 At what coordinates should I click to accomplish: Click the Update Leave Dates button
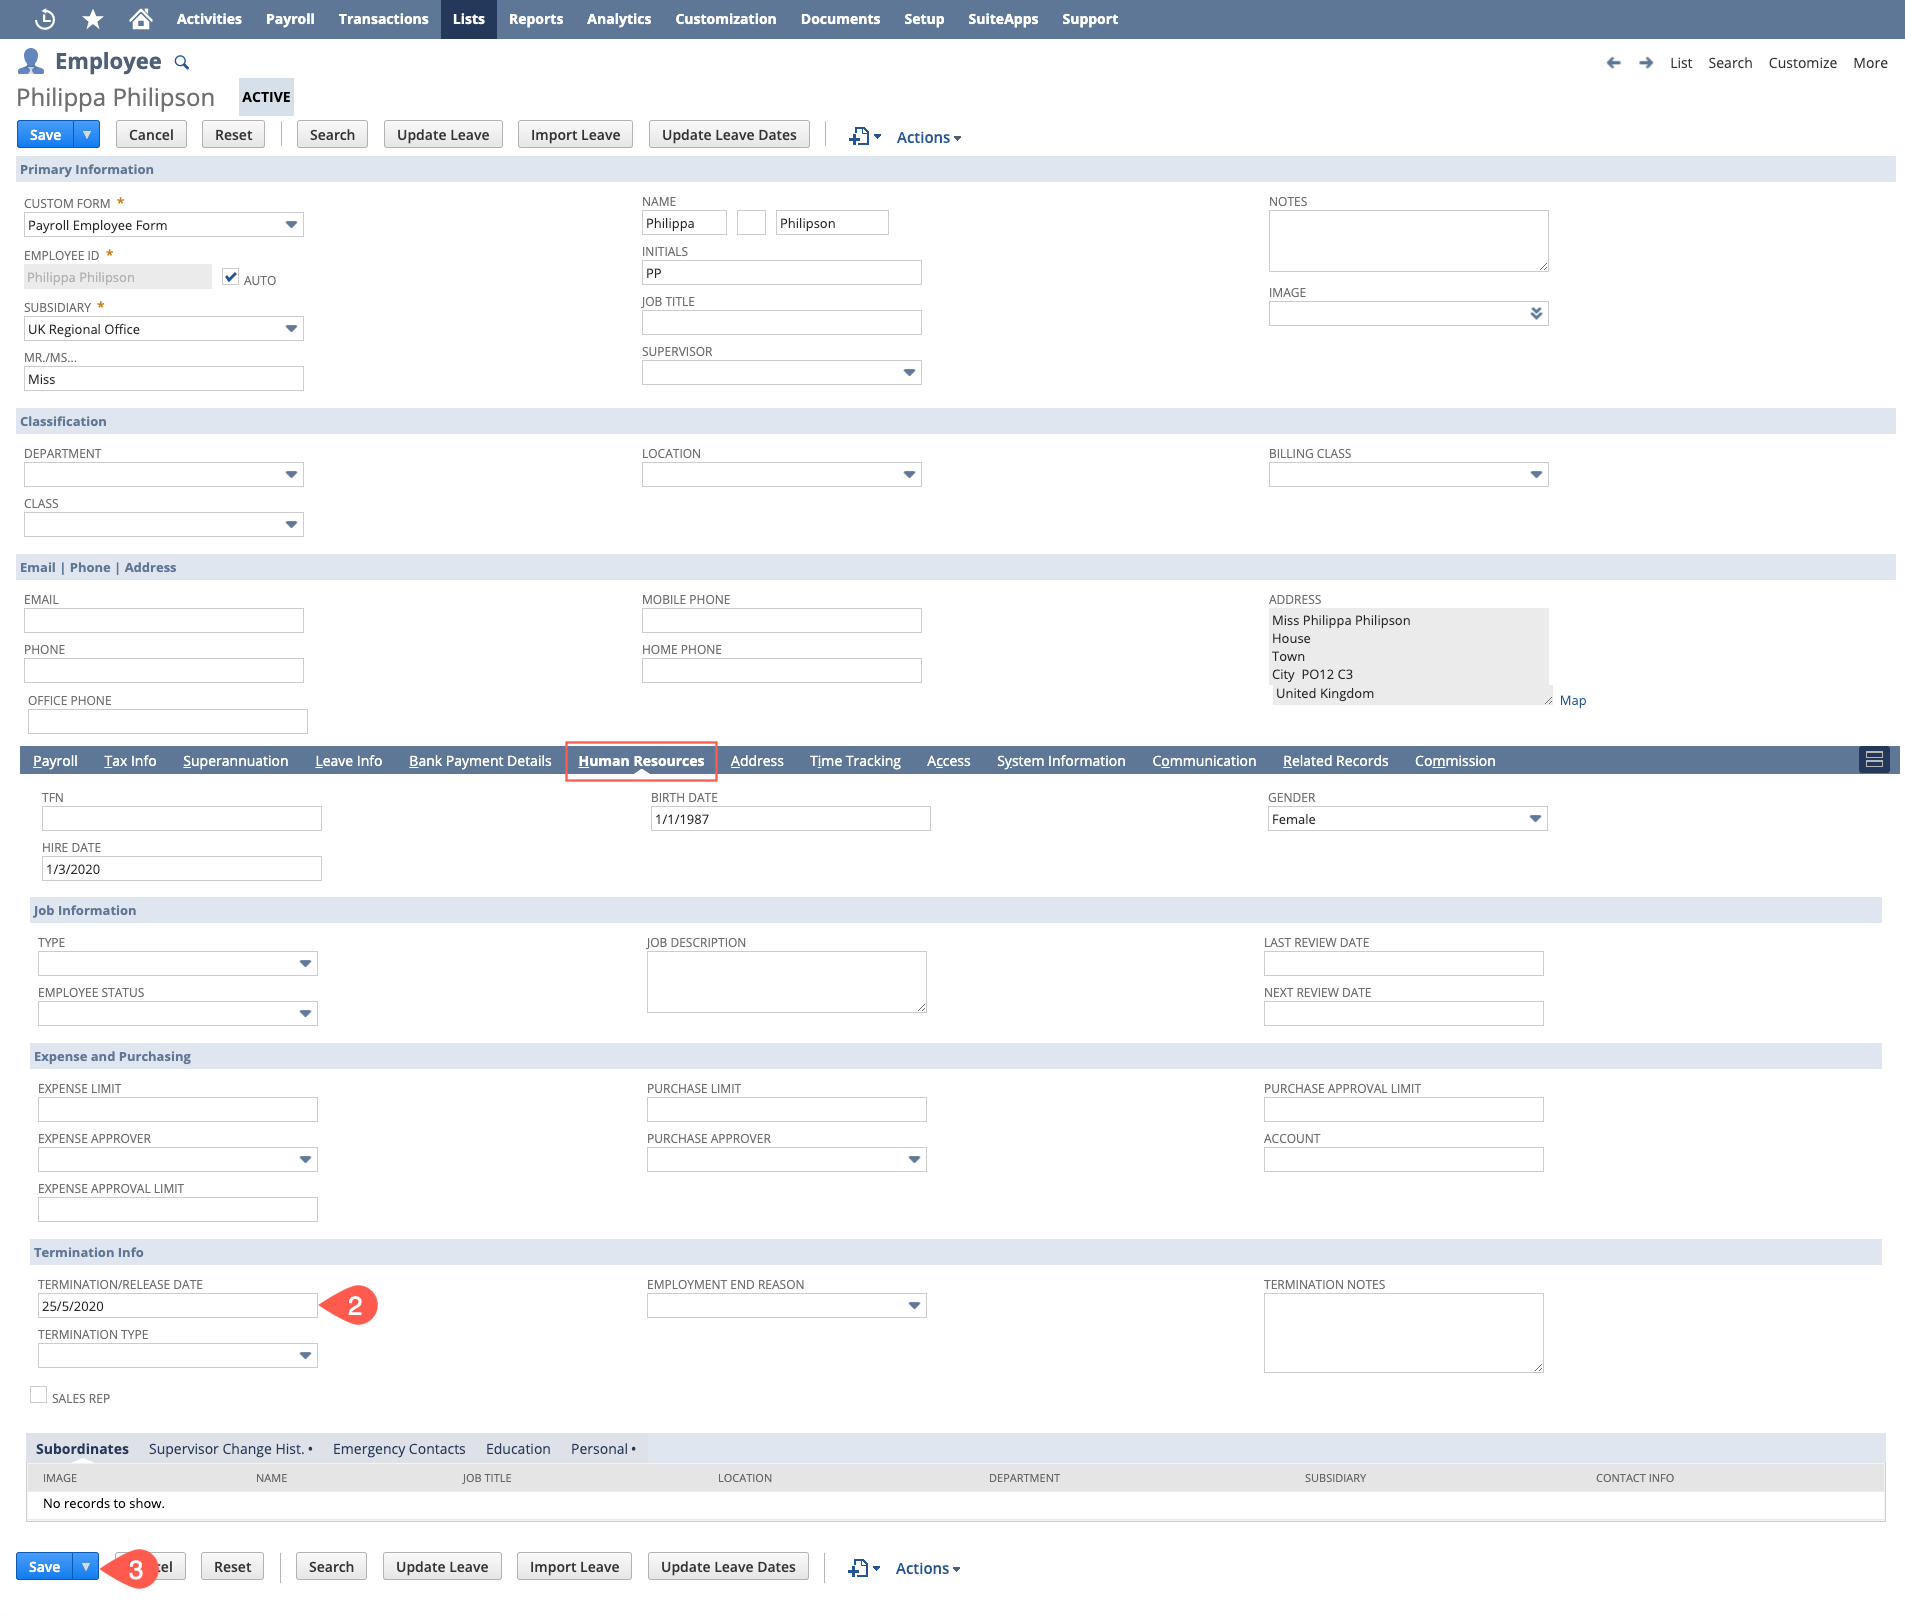[x=728, y=134]
